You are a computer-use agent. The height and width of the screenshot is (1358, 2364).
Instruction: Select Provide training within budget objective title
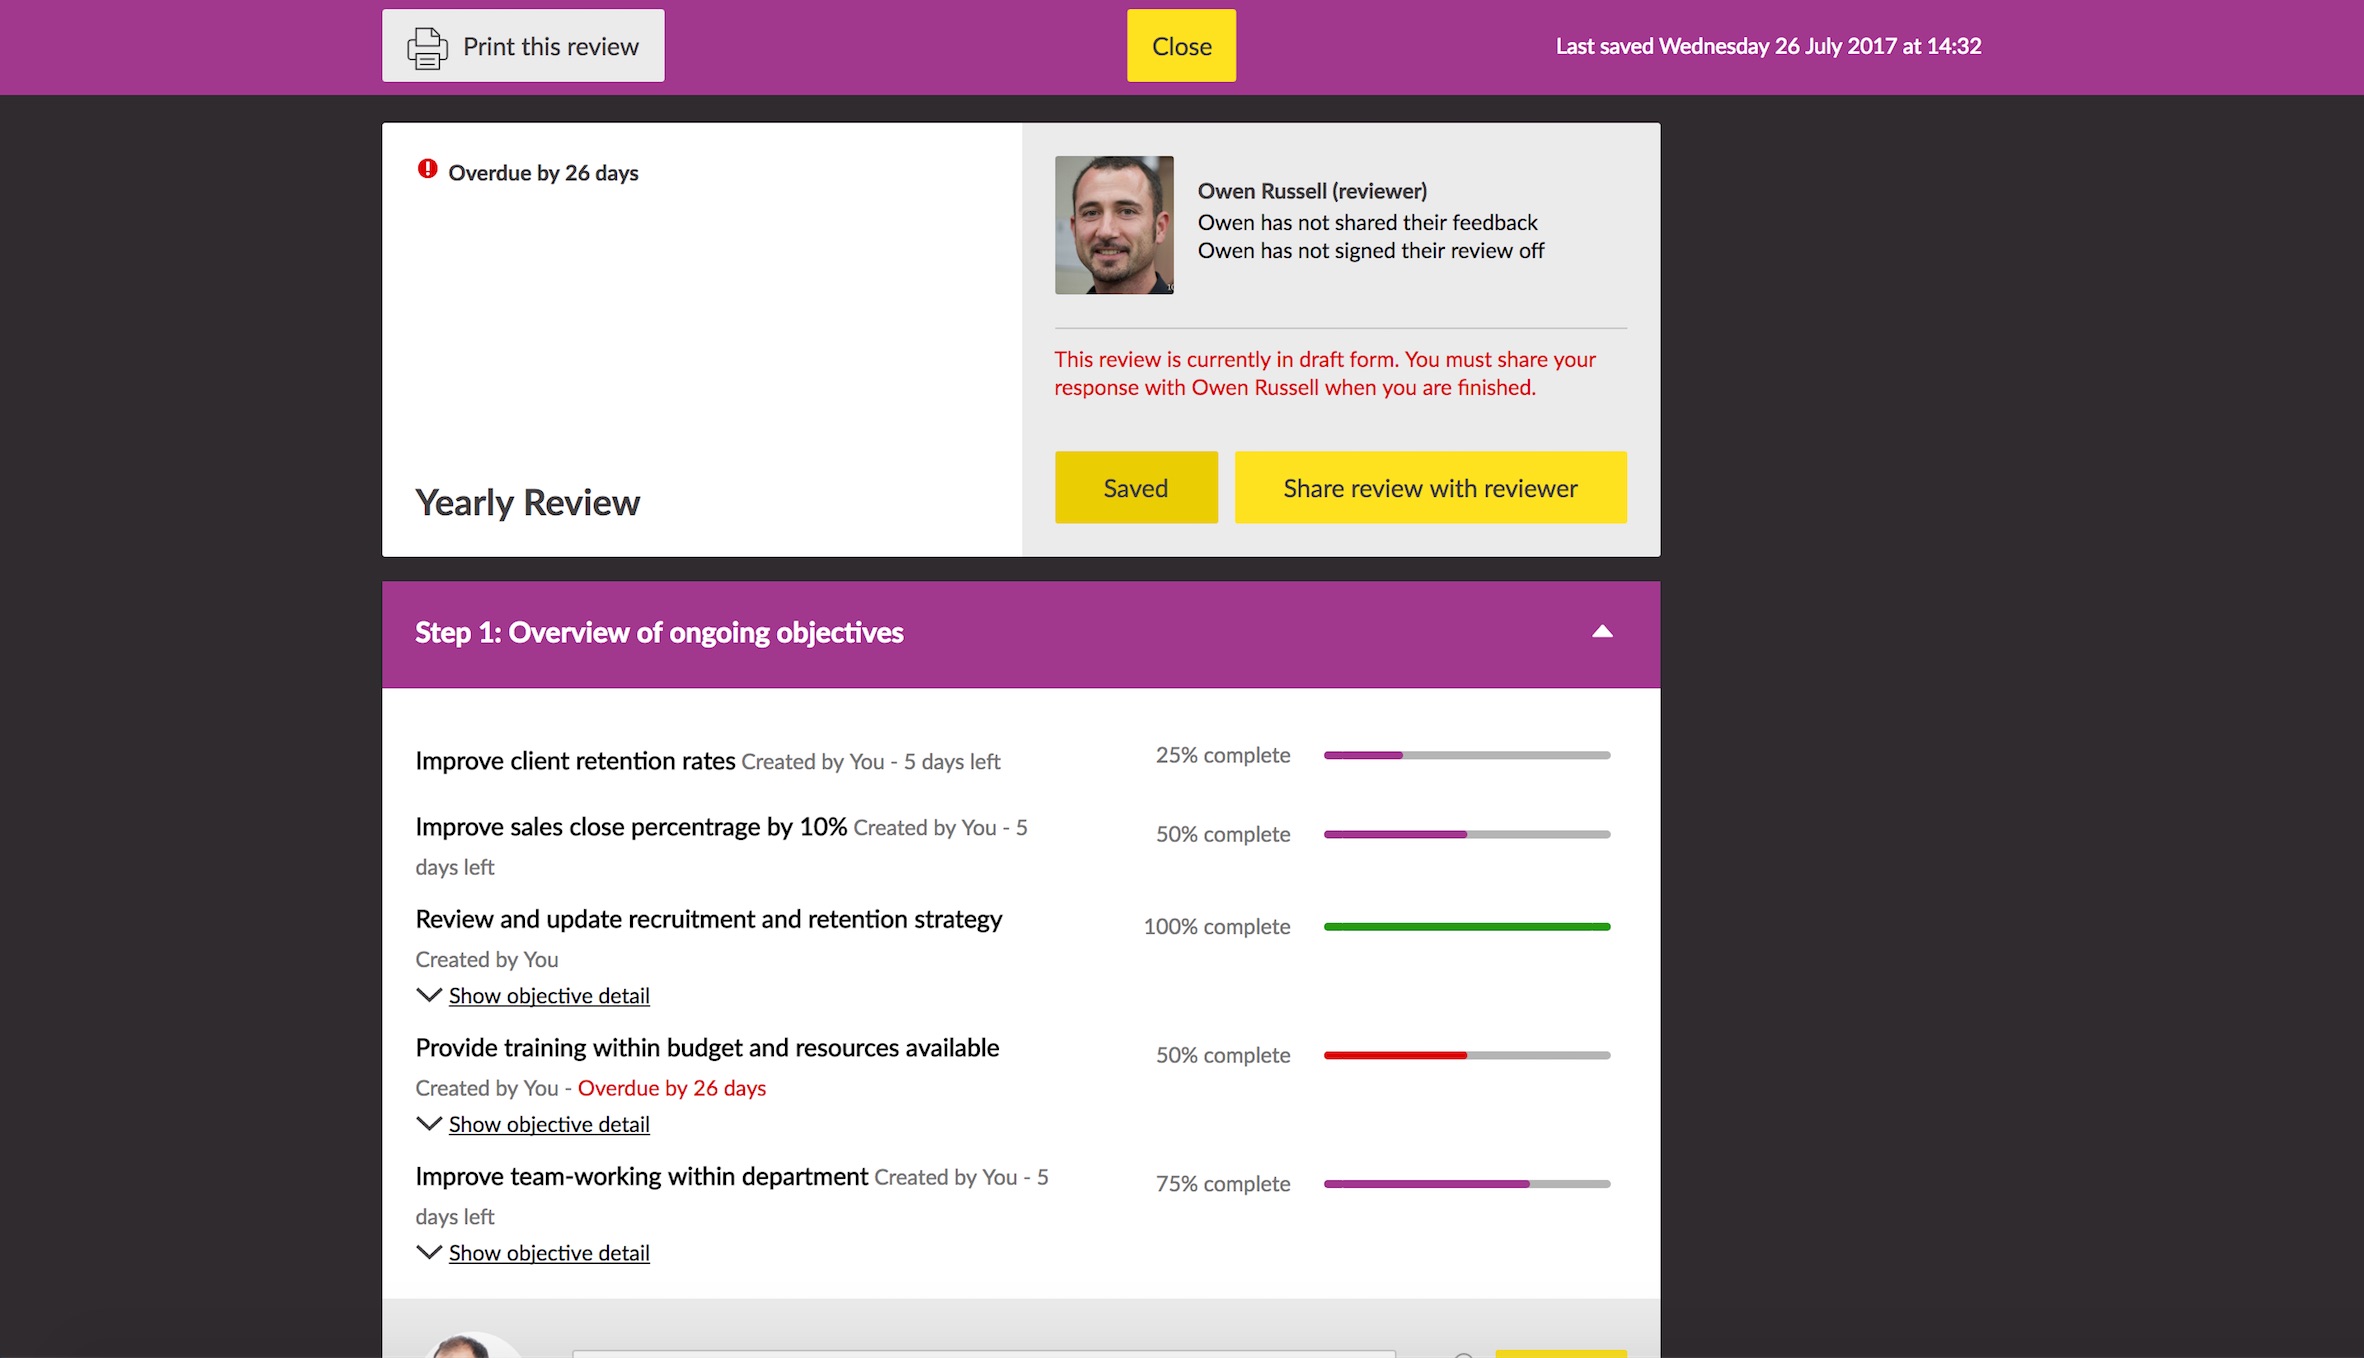[x=707, y=1048]
